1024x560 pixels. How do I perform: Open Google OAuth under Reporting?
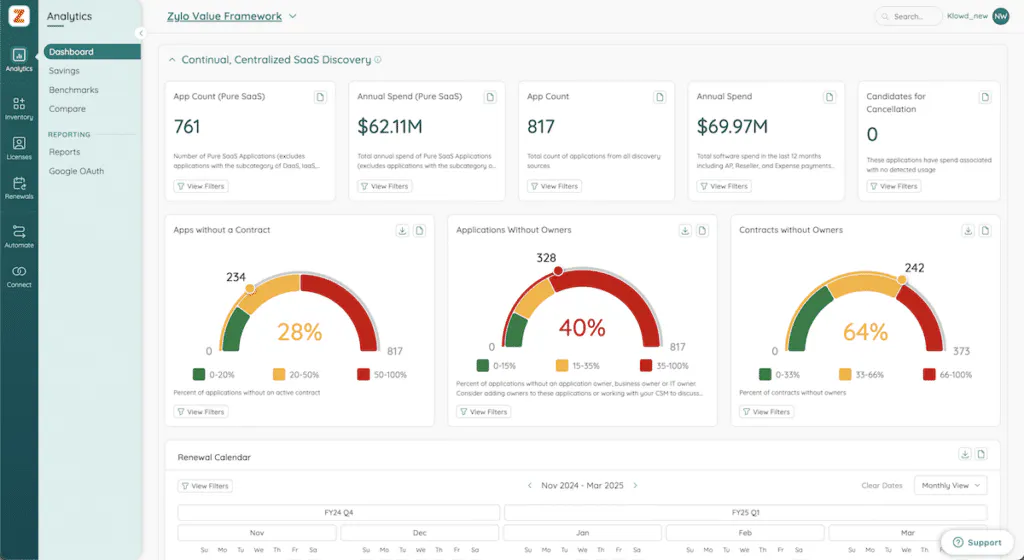76,171
